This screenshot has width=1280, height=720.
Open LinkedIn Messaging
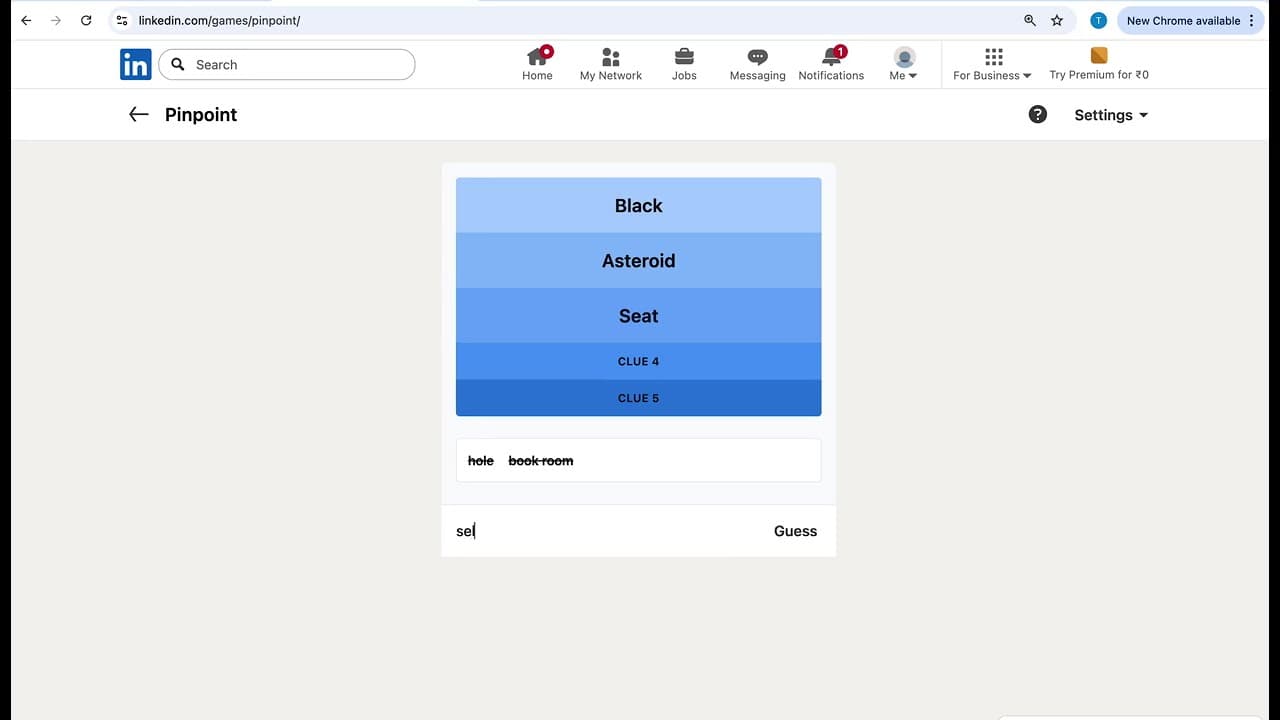757,62
